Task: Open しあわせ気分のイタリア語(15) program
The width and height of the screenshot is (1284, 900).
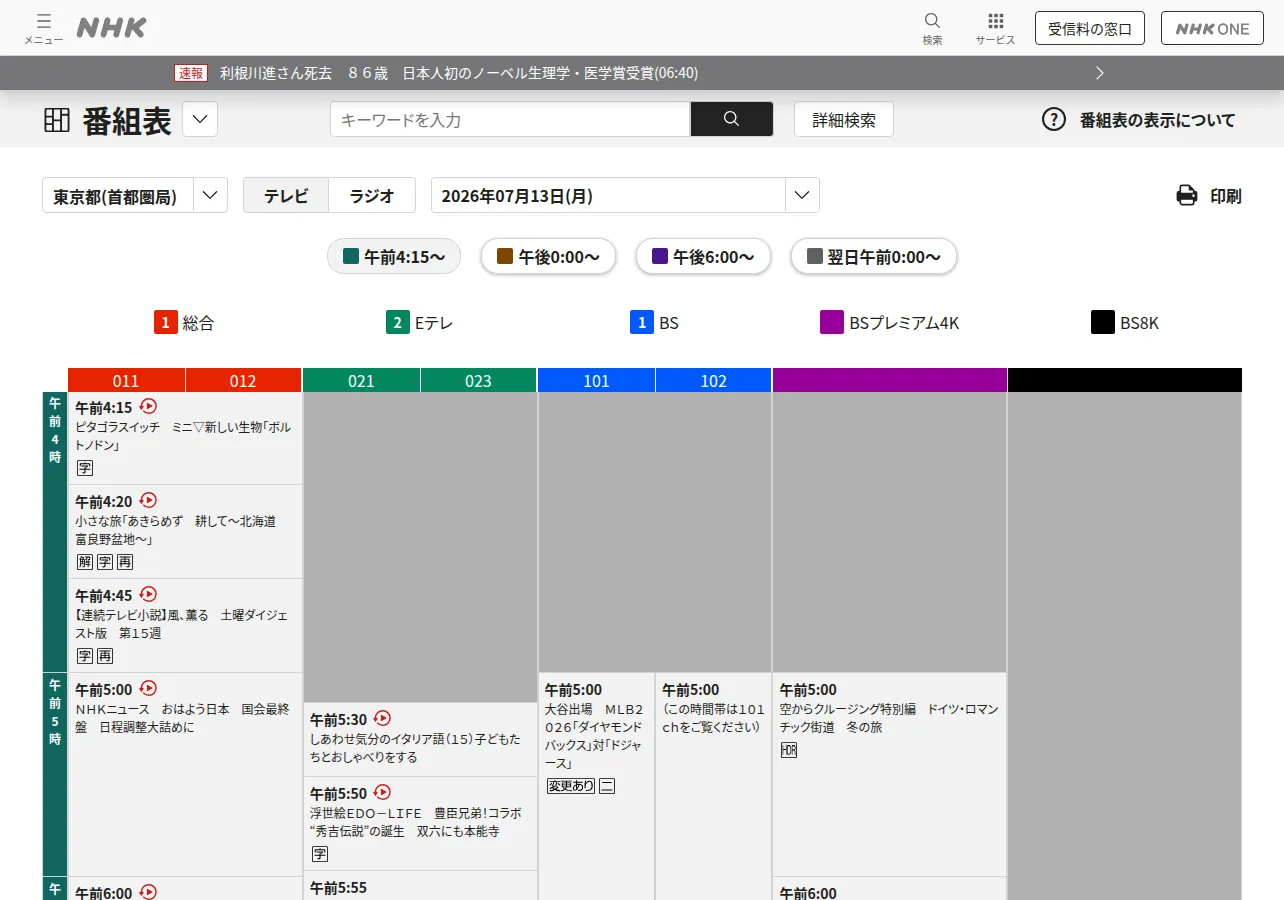Action: coord(420,739)
